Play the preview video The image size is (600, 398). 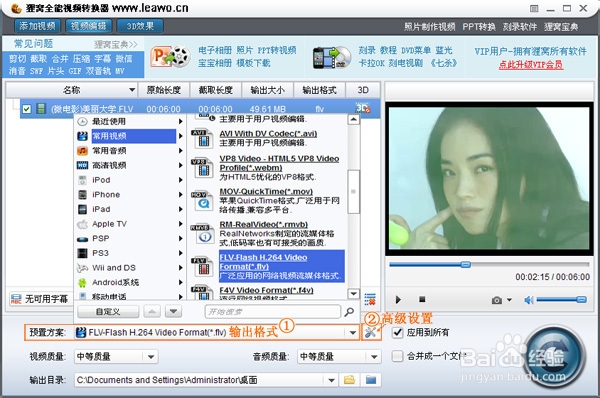(x=398, y=299)
